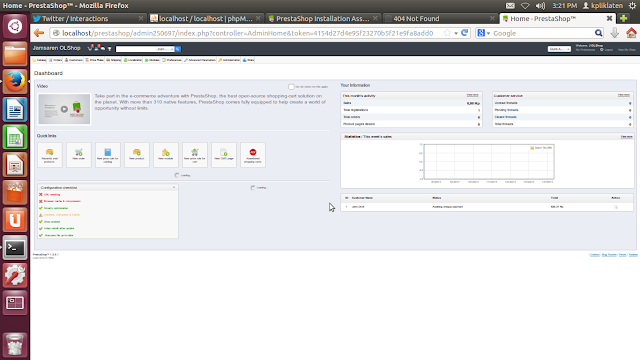Screen dimensions: 640x360
Task: Collapse the Configuration checklist panel
Action: [x=174, y=187]
